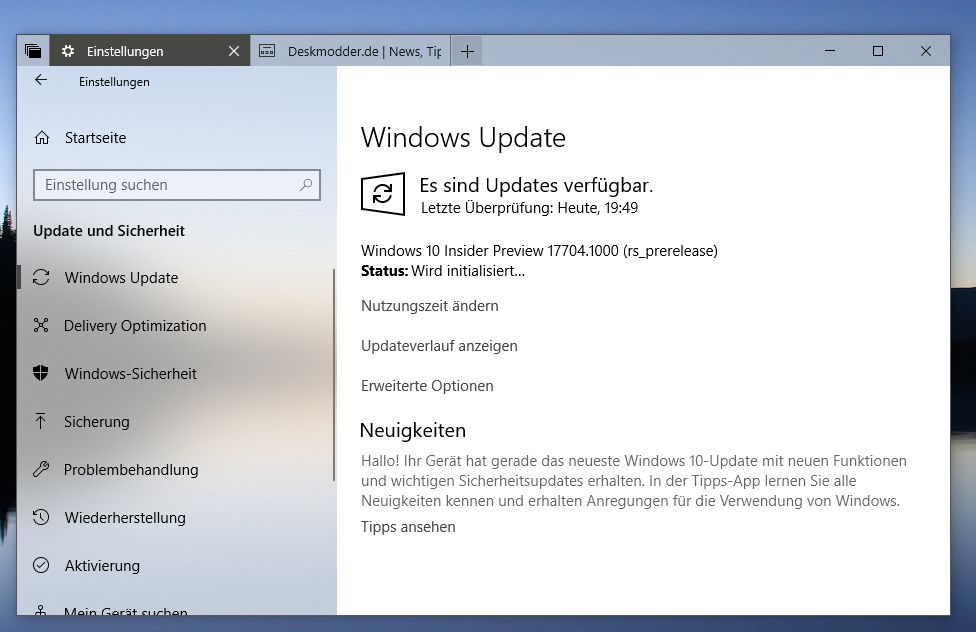Open Delivery Optimization settings
The height and width of the screenshot is (632, 976).
pyautogui.click(x=135, y=326)
